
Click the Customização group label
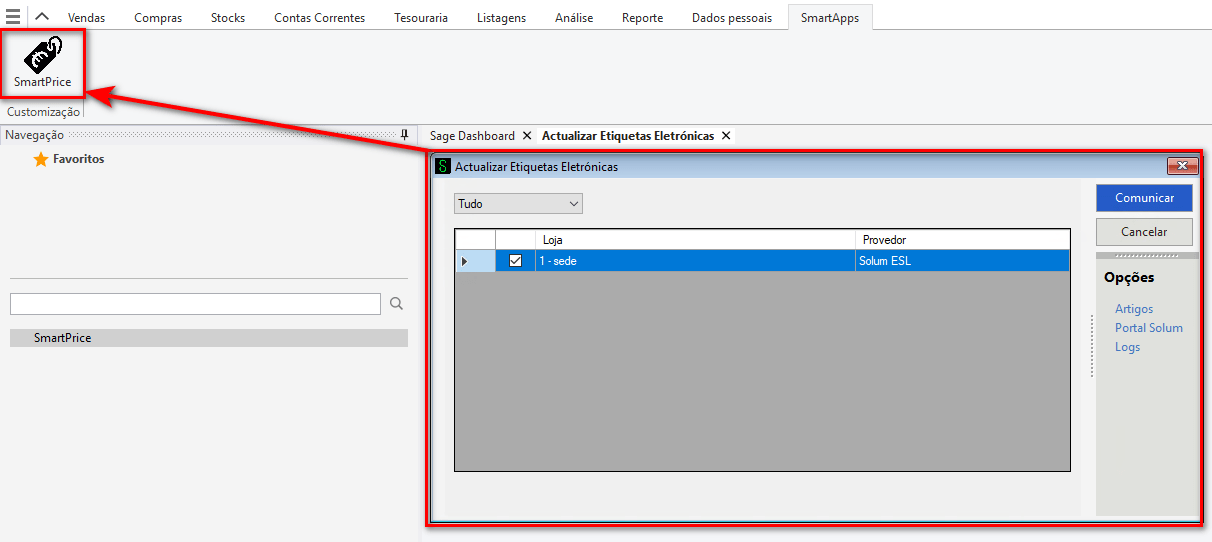pos(43,112)
